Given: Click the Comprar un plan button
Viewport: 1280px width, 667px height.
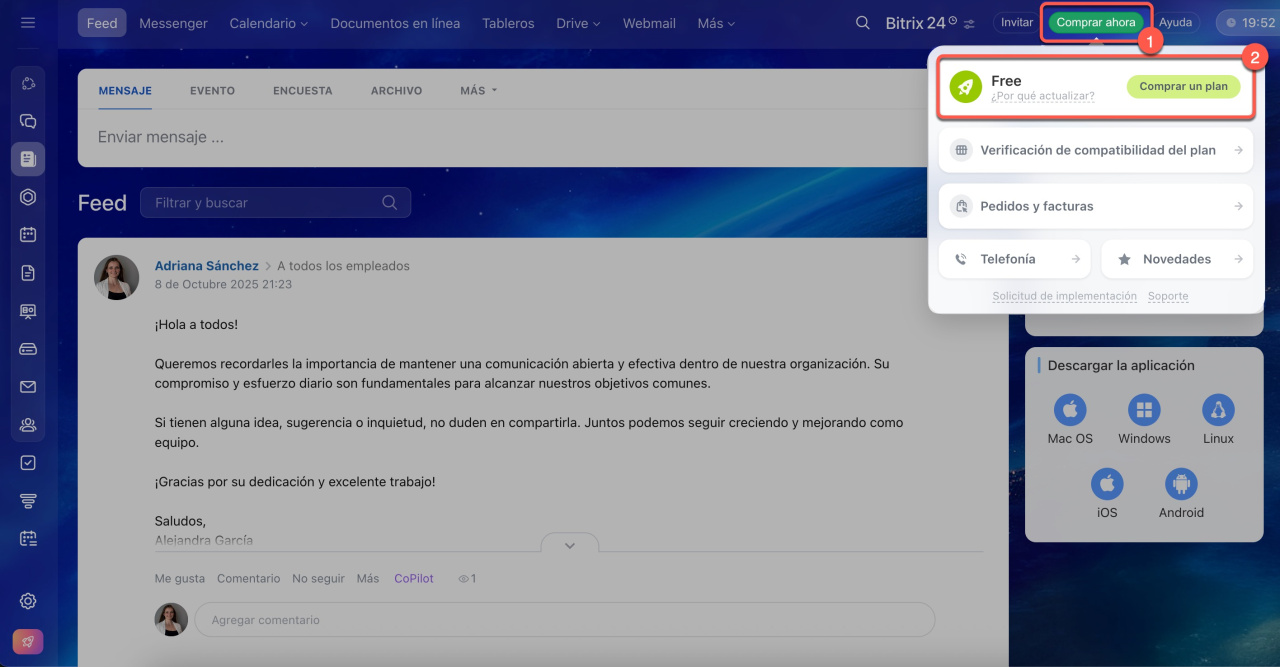Looking at the screenshot, I should (1183, 87).
